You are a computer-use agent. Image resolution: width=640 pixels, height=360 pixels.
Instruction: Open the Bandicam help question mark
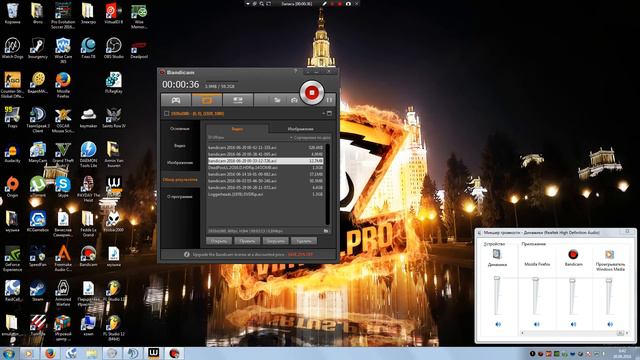click(x=295, y=71)
